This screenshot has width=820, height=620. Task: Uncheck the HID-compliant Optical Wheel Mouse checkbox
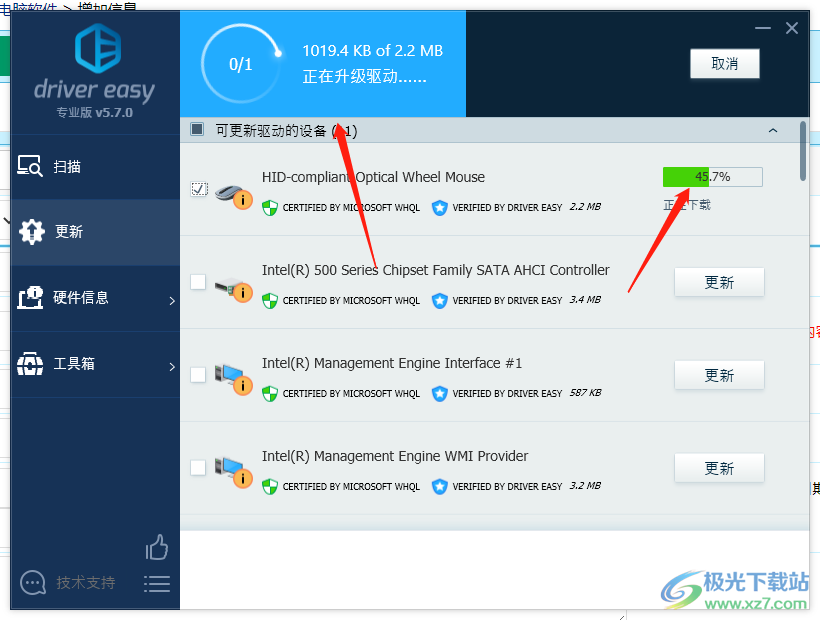pos(199,189)
